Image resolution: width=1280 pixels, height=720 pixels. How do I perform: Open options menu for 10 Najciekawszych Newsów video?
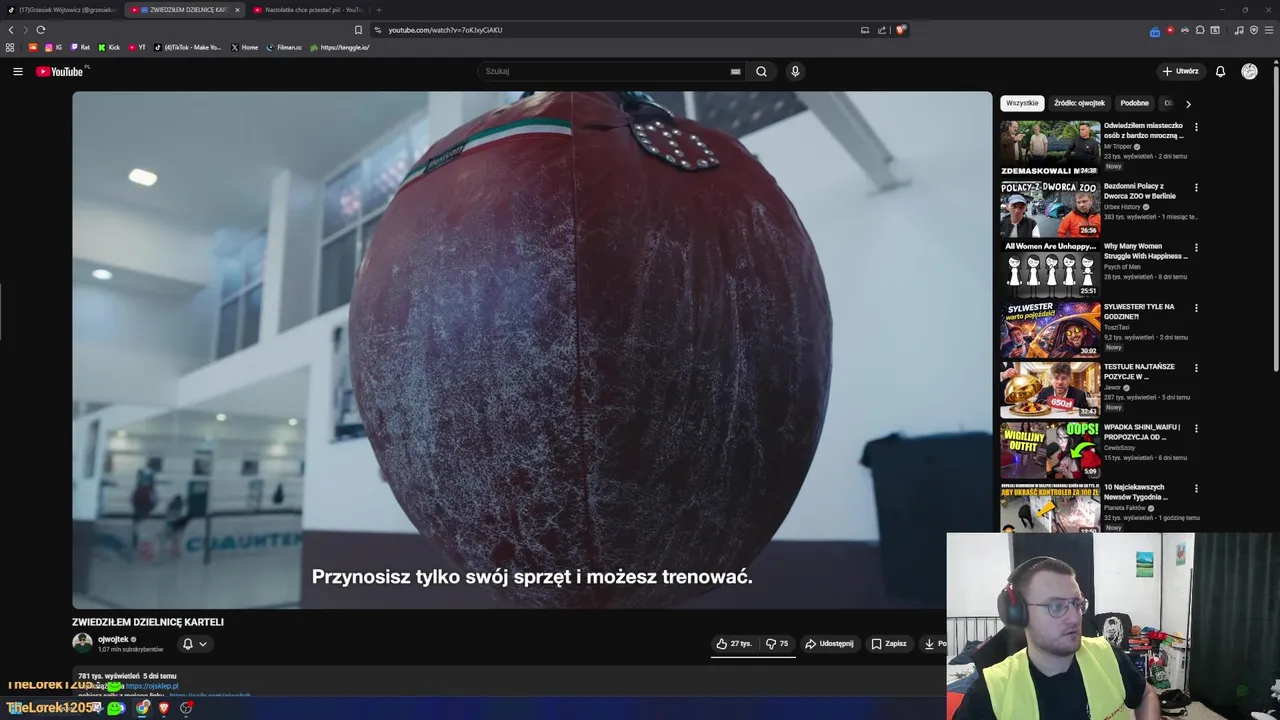pos(1196,488)
